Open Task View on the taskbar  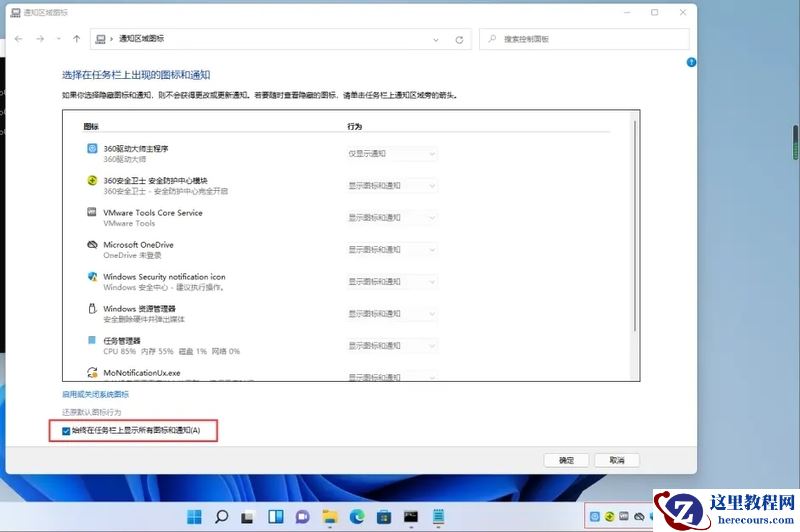pyautogui.click(x=248, y=517)
